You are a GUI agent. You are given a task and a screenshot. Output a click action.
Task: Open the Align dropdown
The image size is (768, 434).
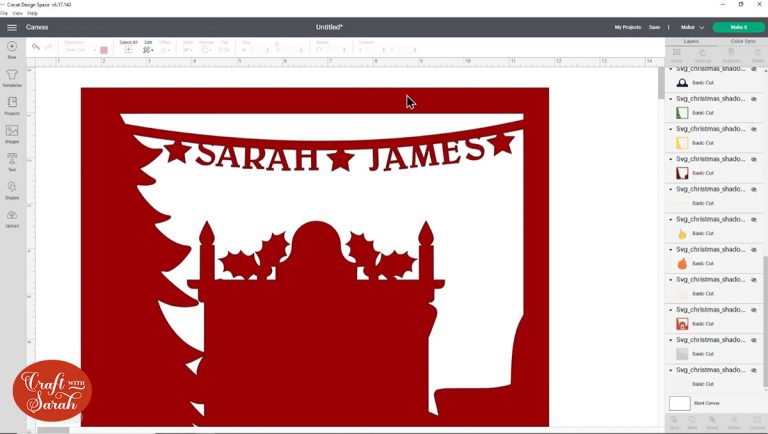click(188, 49)
